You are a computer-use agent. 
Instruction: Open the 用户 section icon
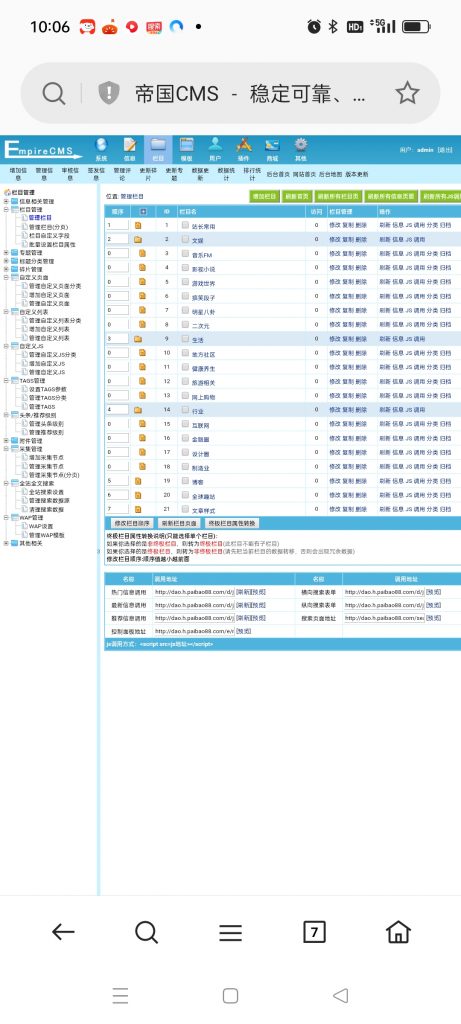pyautogui.click(x=215, y=149)
